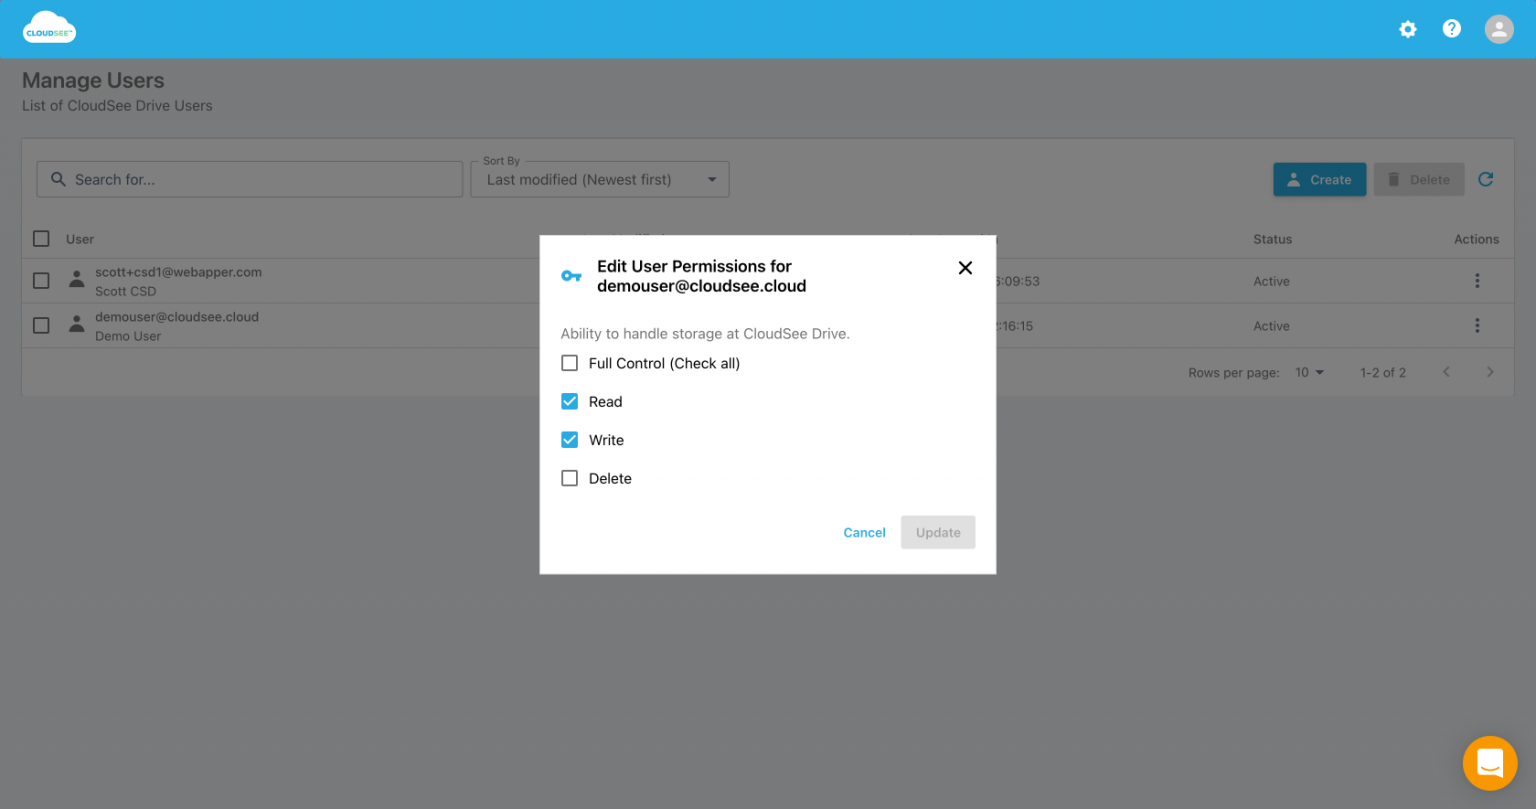Screen dimensions: 1536x809
Task: Cancel the permissions dialog
Action: click(x=864, y=532)
